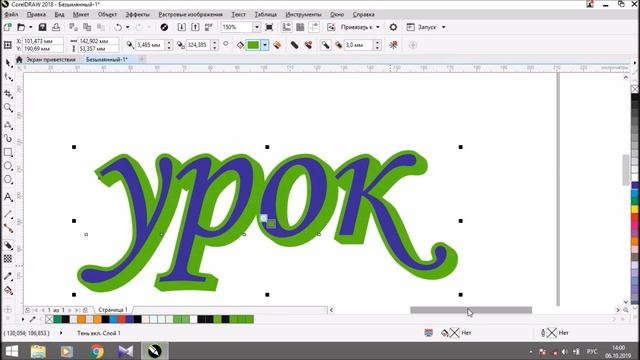Select the Crop tool
Screen dimensions: 640x360
coord(8,93)
